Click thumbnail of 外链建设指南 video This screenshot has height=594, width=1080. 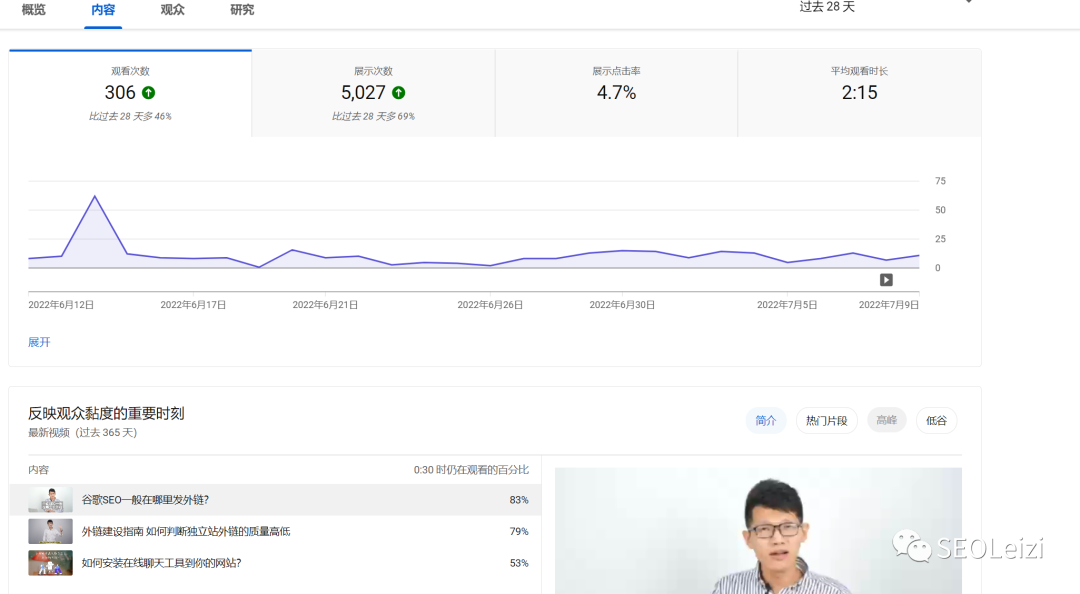pyautogui.click(x=50, y=531)
